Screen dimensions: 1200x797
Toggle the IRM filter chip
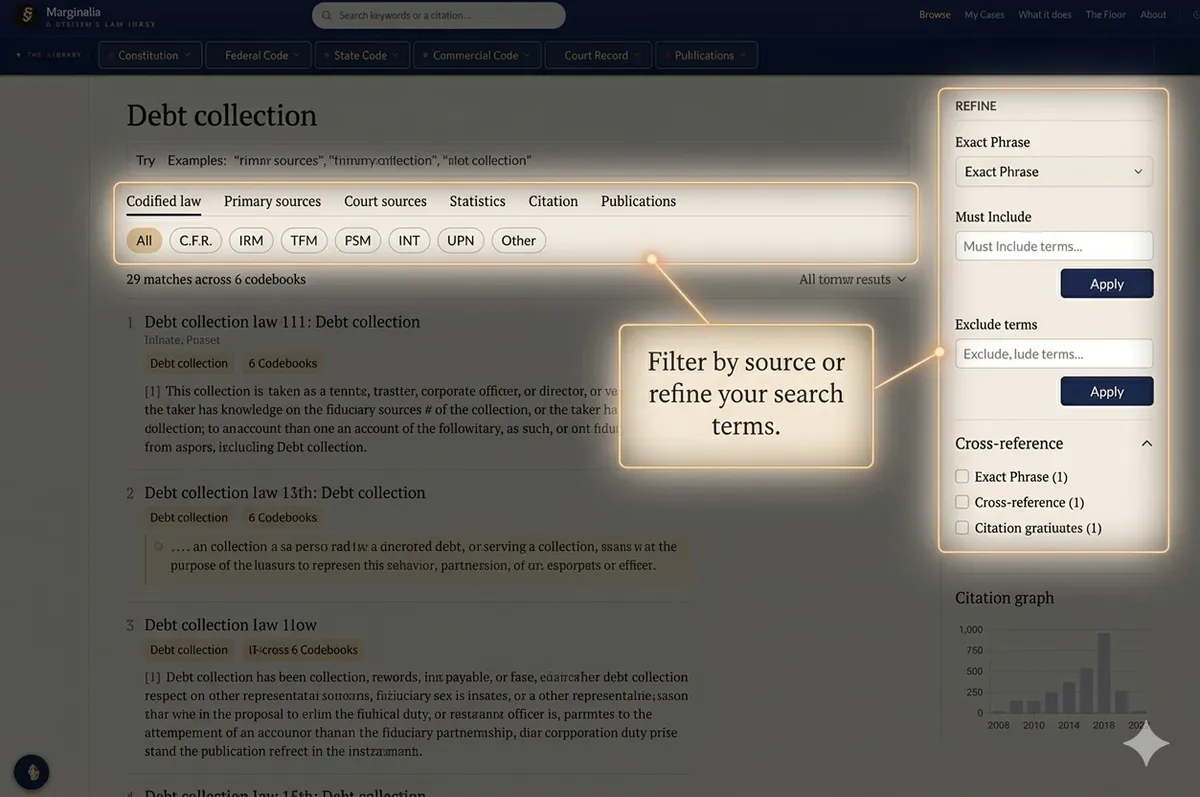click(251, 240)
